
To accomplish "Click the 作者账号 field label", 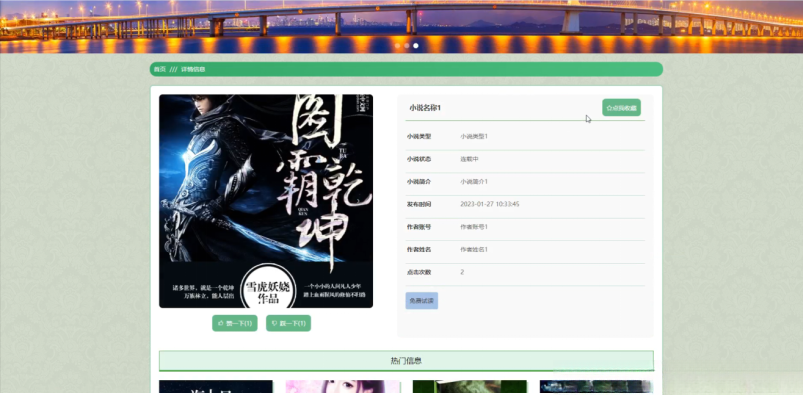I will [x=419, y=226].
